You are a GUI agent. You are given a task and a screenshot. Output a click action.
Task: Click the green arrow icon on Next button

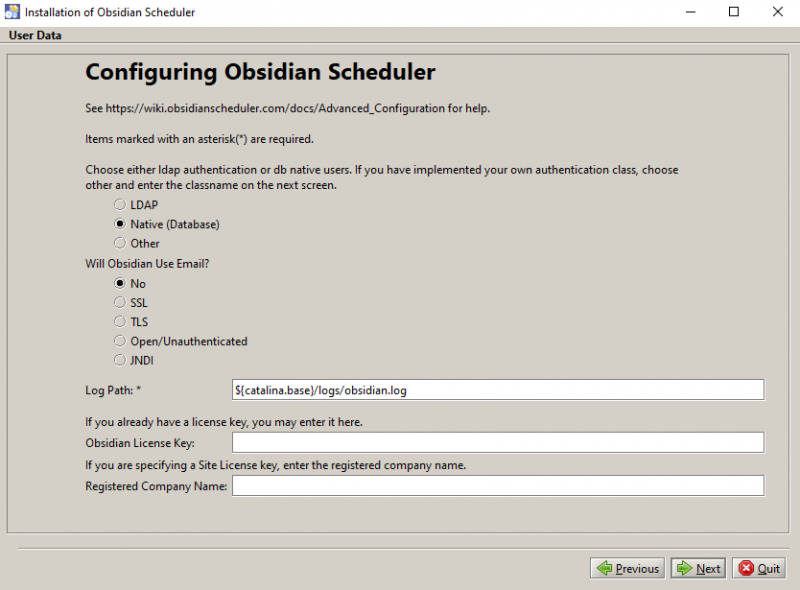click(x=684, y=567)
